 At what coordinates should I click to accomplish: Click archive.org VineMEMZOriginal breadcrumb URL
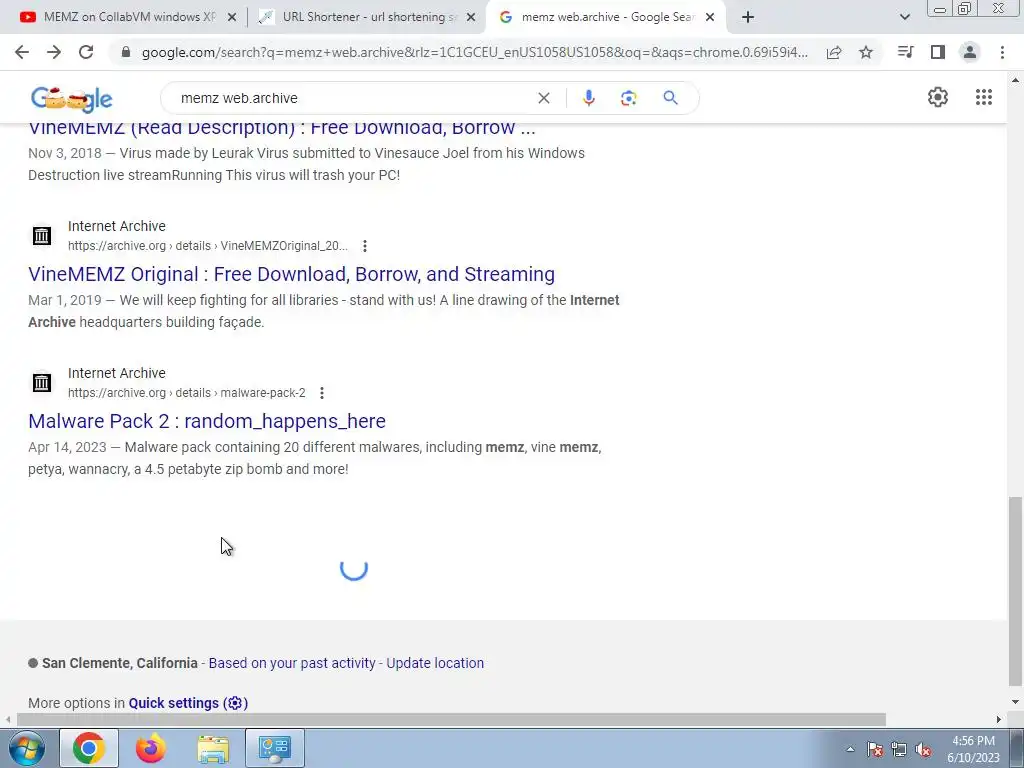coord(208,246)
